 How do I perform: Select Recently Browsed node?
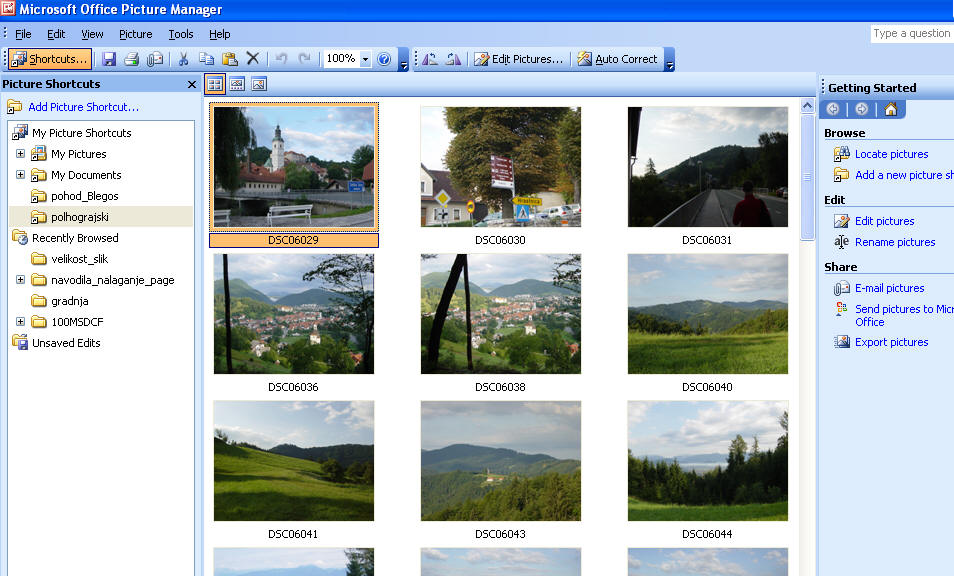click(x=75, y=238)
